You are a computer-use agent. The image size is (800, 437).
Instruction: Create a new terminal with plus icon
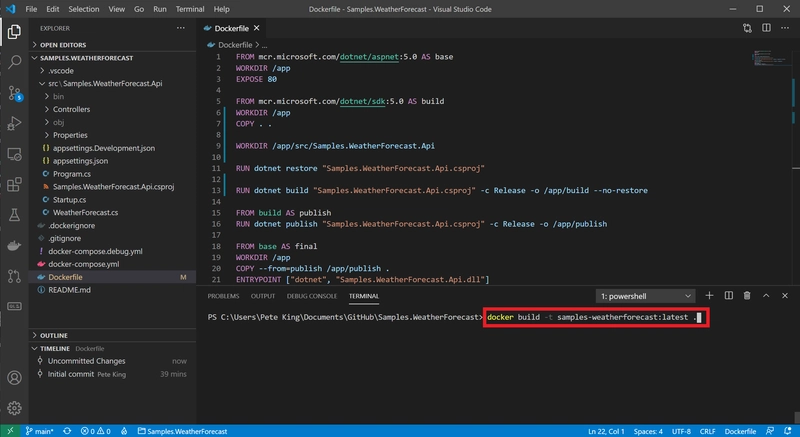pos(709,296)
